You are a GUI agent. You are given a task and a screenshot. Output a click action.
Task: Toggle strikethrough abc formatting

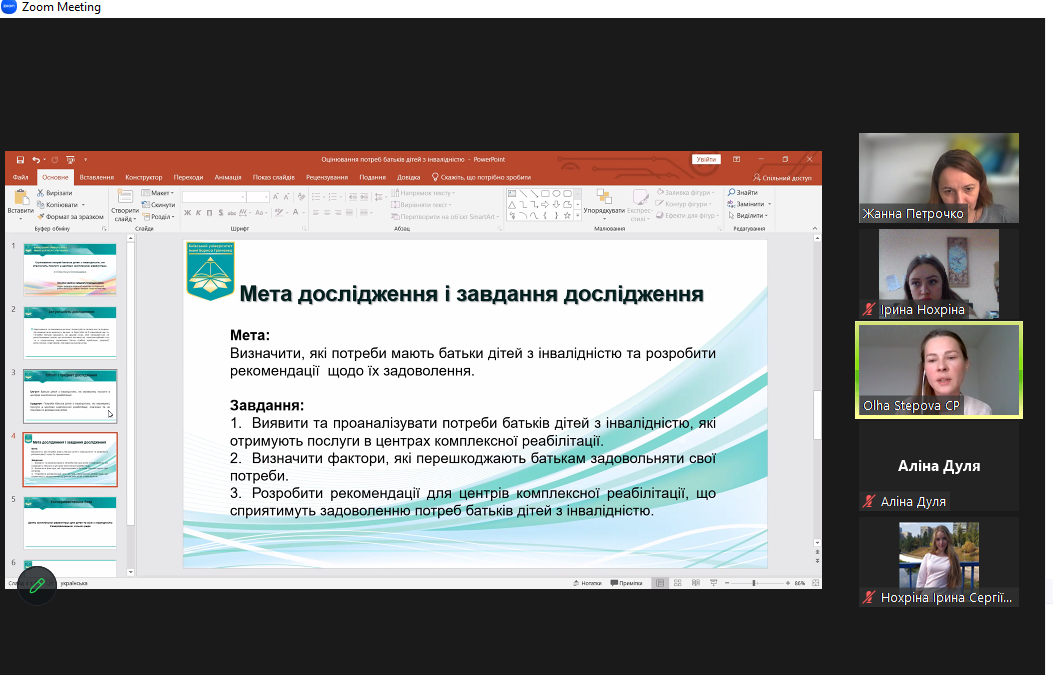coord(232,213)
